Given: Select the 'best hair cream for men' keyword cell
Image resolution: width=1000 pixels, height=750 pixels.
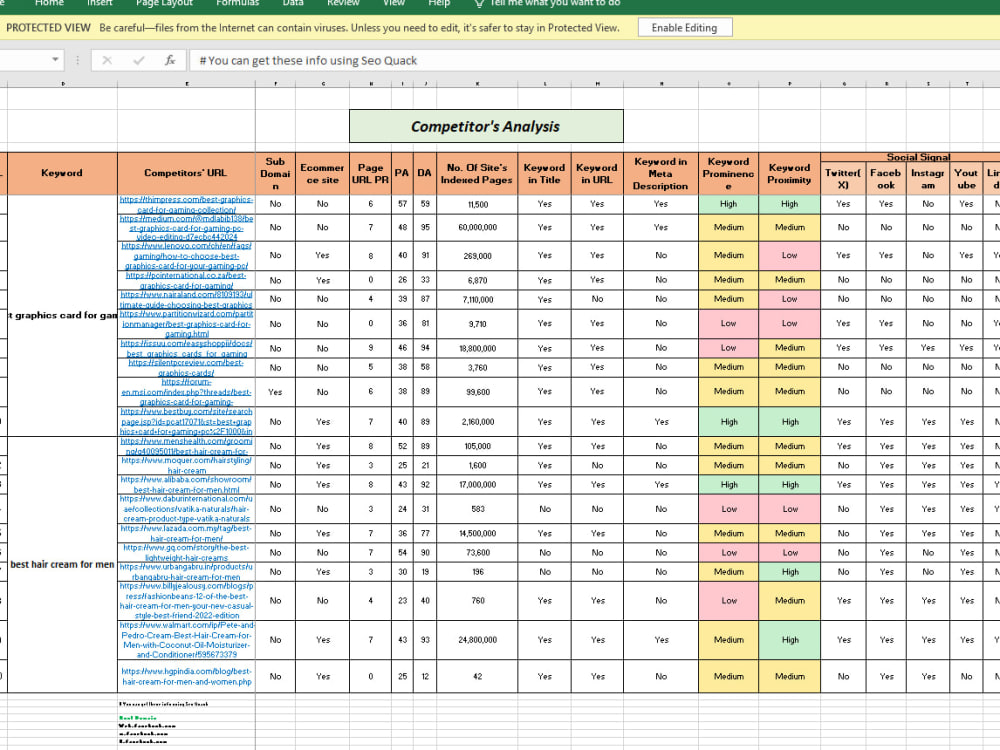Looking at the screenshot, I should coord(62,564).
